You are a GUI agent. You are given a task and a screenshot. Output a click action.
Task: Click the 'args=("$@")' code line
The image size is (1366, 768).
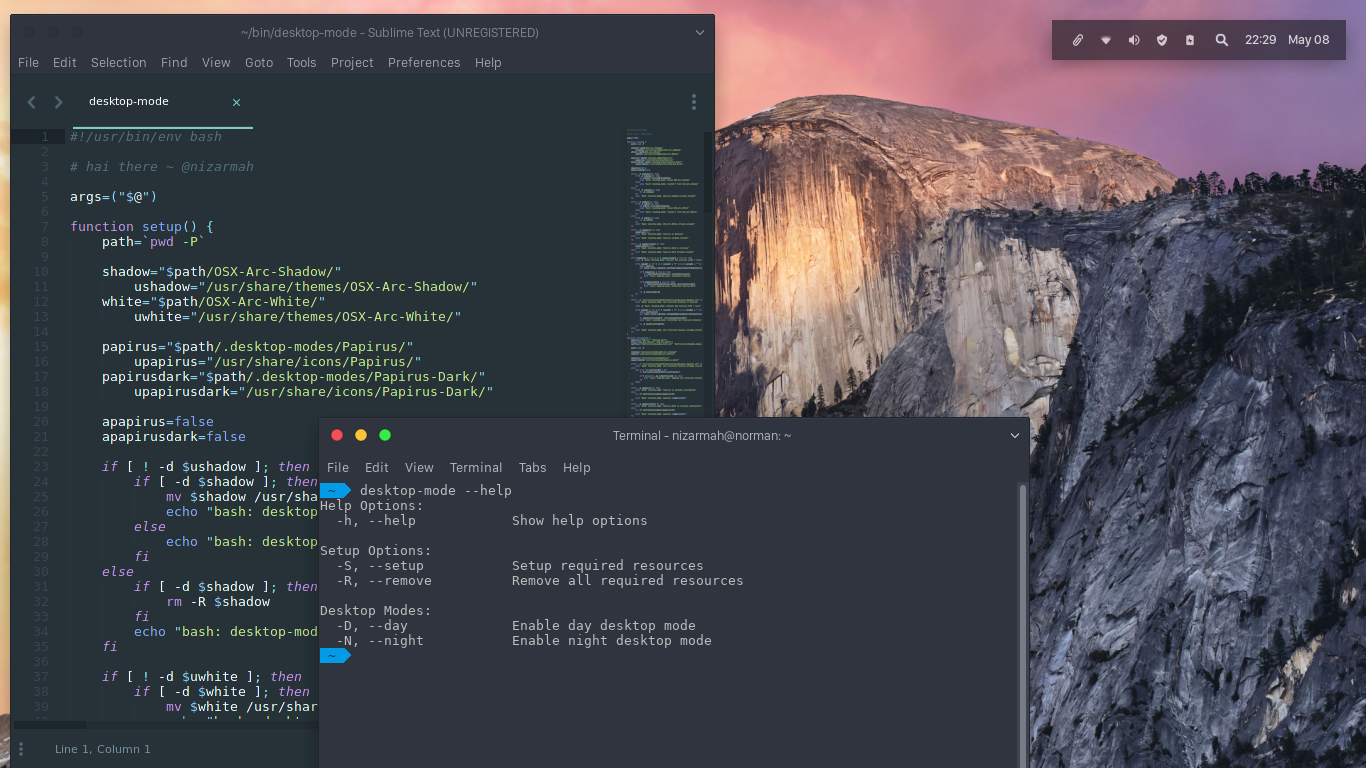coord(114,197)
